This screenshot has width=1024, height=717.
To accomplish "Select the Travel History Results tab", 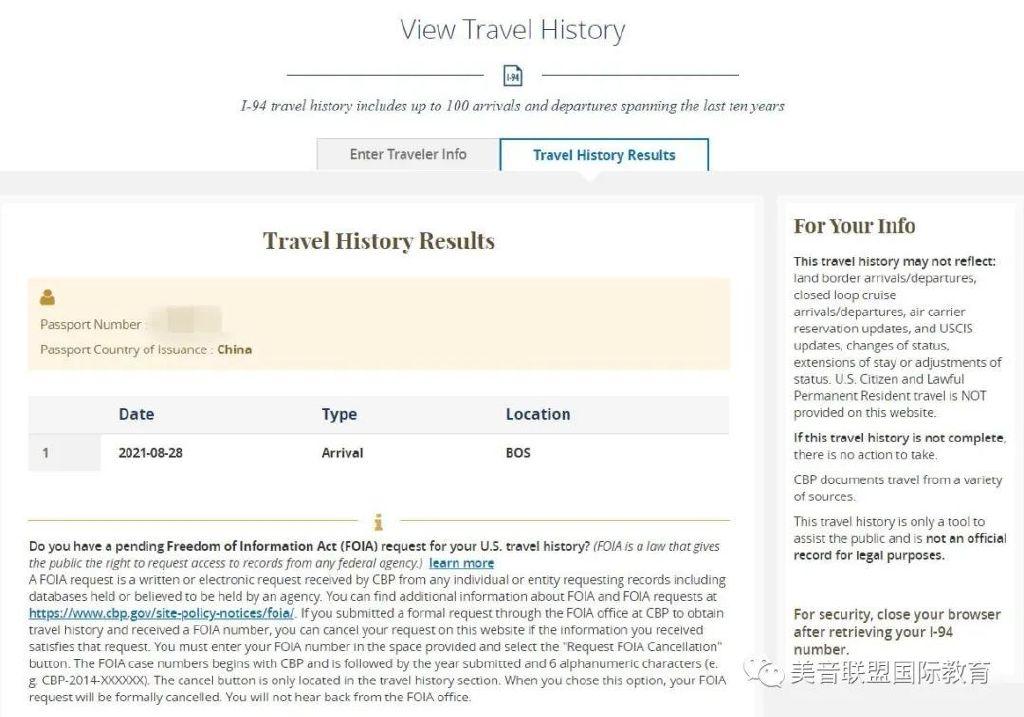I will pyautogui.click(x=604, y=155).
